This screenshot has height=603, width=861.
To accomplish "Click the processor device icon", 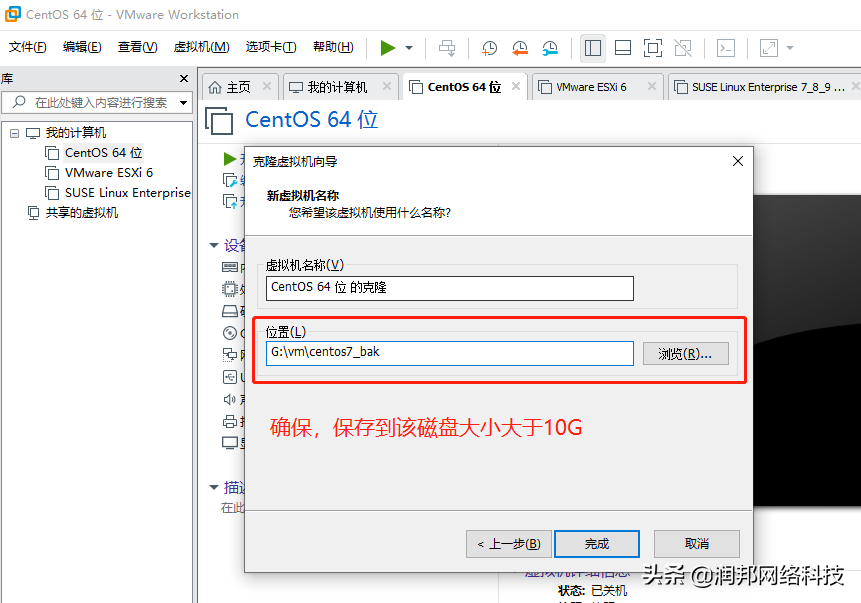I will (230, 289).
